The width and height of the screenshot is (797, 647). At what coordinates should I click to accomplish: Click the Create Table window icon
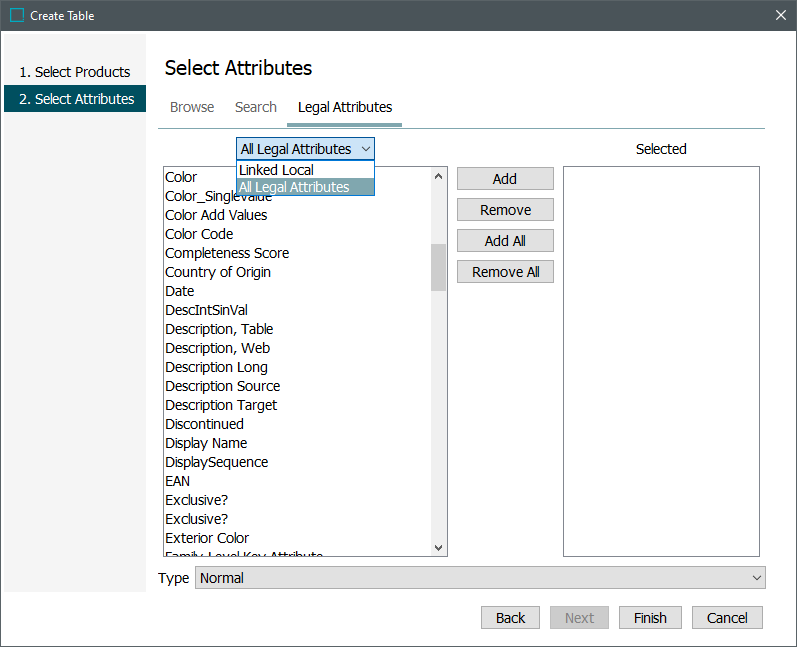(x=17, y=15)
